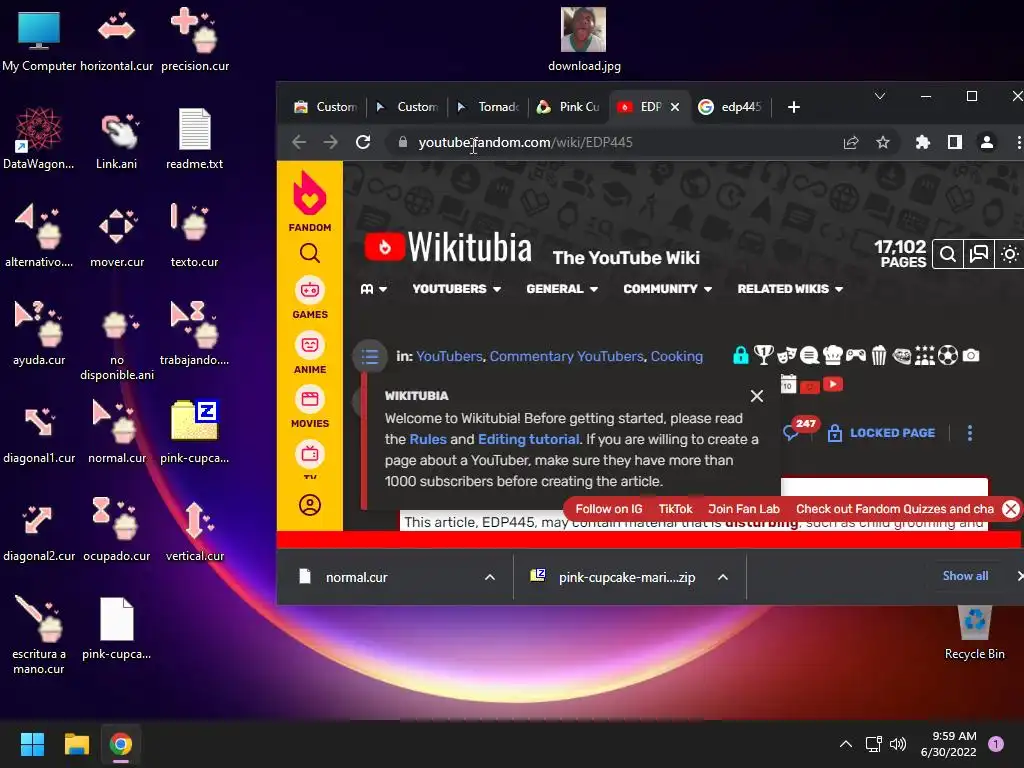Click the green padlock category icon
1024x768 pixels.
pos(741,355)
